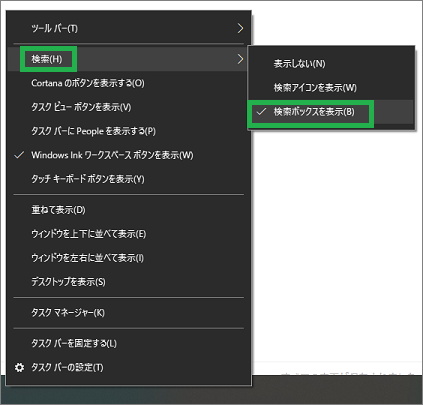Toggle タスク バーを固定する(L)
Screen dimensions: 423x405
(x=129, y=343)
